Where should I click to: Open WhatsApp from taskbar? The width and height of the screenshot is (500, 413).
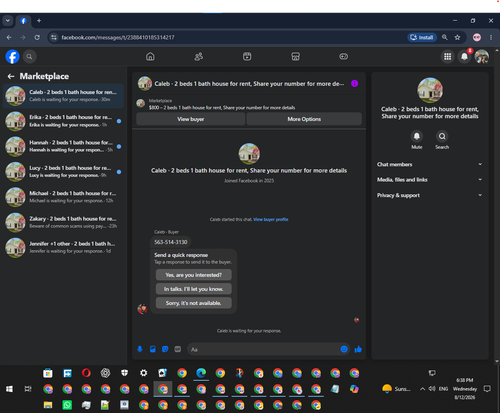tap(67, 405)
